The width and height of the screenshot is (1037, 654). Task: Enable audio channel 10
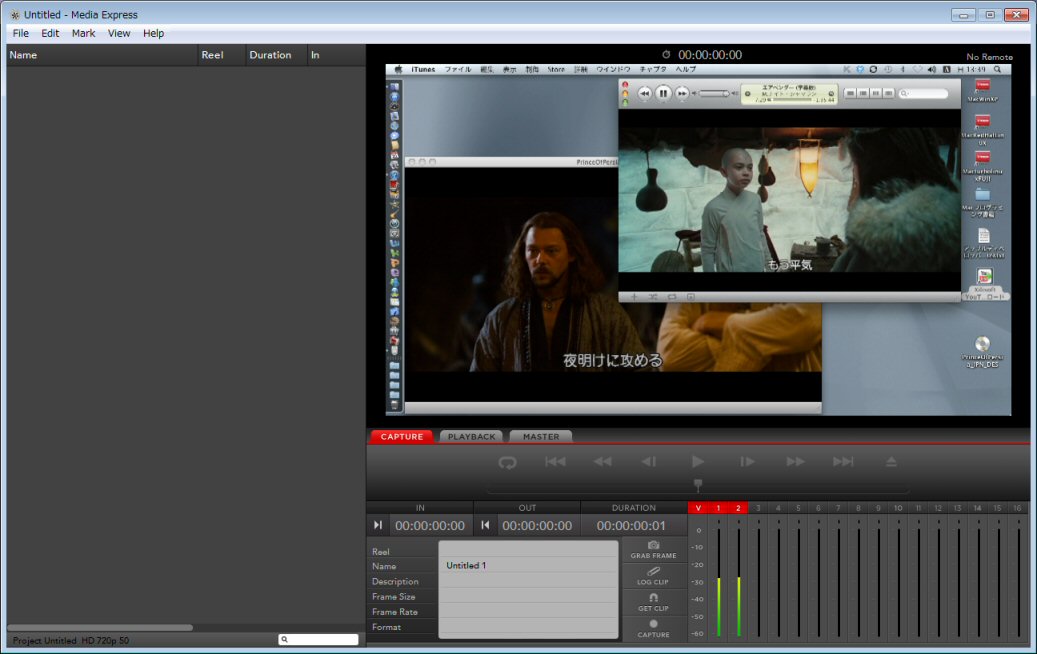[x=898, y=508]
